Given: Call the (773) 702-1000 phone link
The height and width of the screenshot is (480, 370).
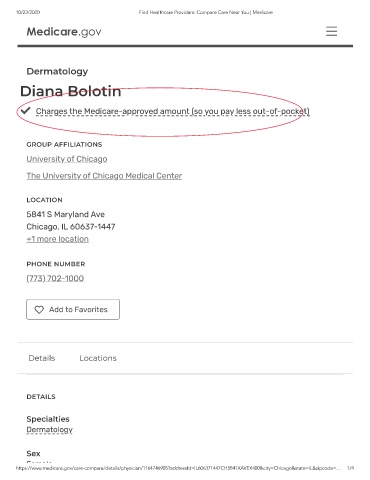Looking at the screenshot, I should [x=55, y=278].
